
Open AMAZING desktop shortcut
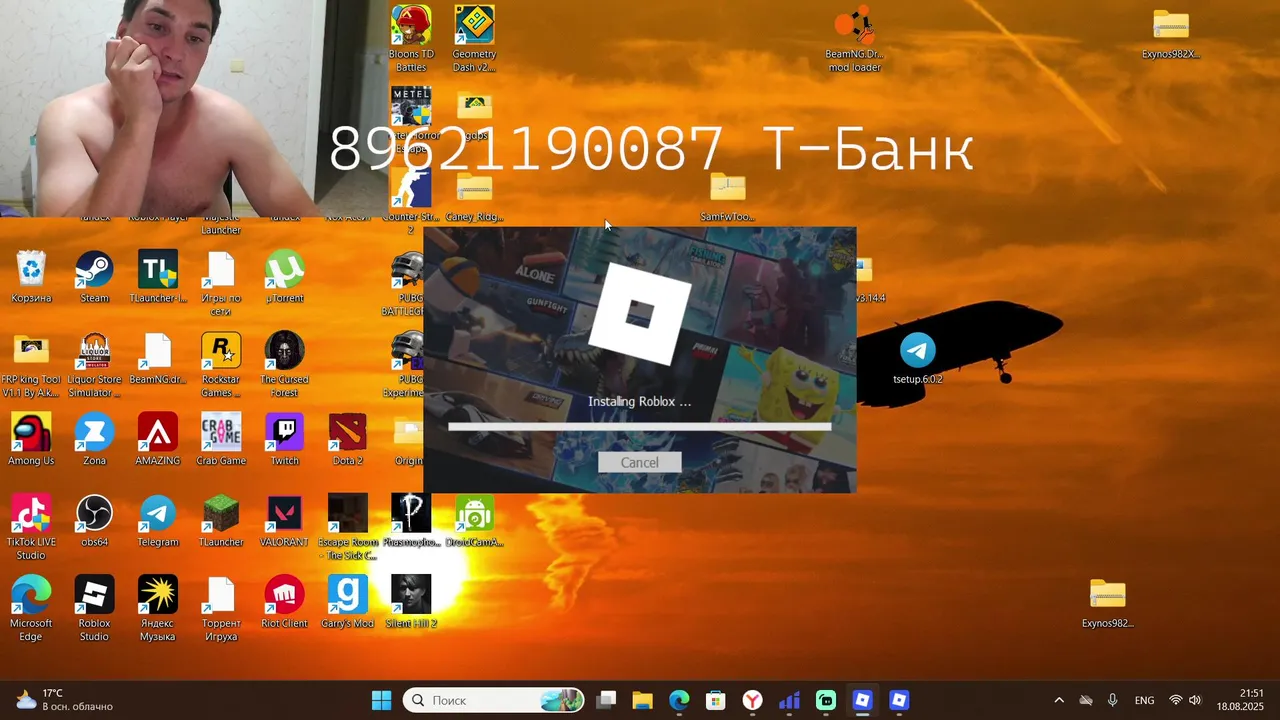click(x=158, y=440)
